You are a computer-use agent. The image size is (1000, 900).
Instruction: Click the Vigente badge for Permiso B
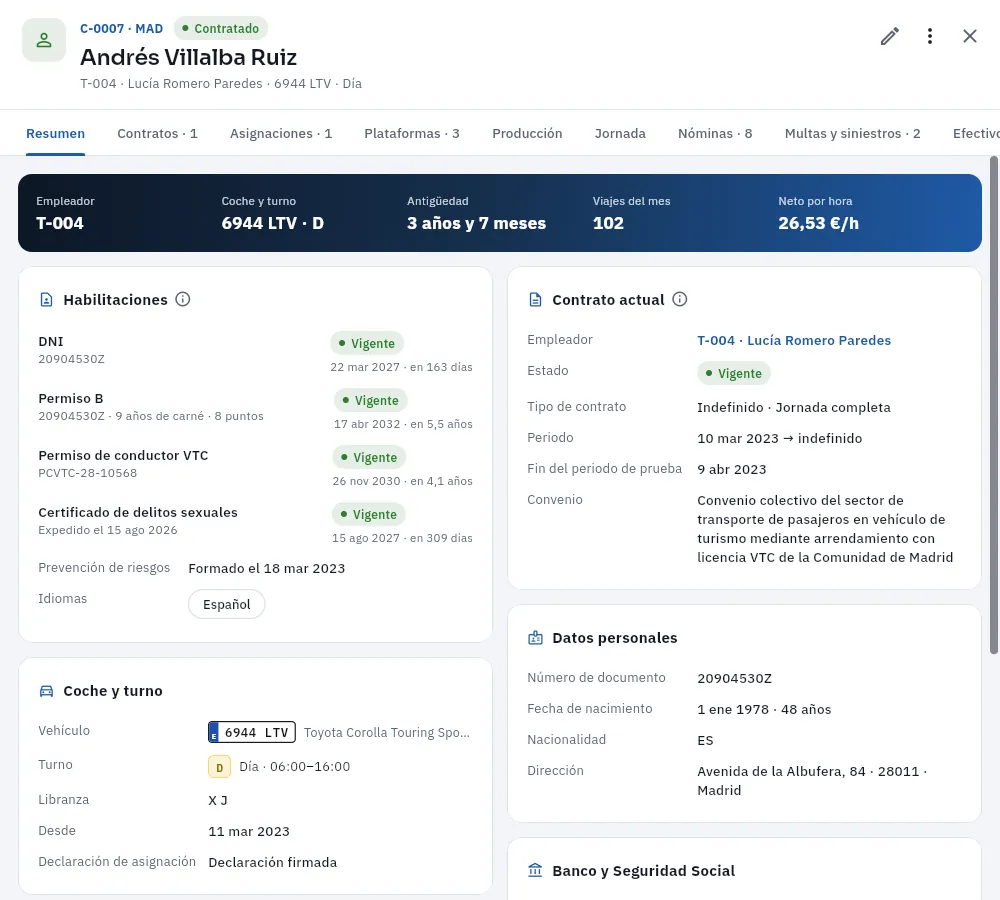[x=371, y=401]
